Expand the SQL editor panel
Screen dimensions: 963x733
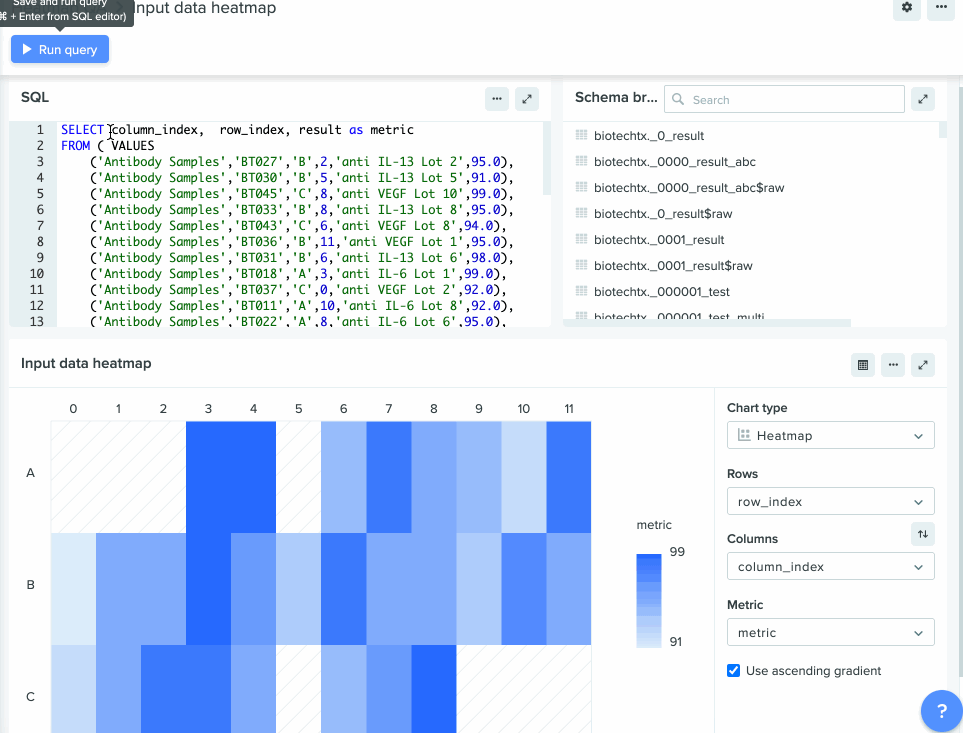click(x=527, y=99)
